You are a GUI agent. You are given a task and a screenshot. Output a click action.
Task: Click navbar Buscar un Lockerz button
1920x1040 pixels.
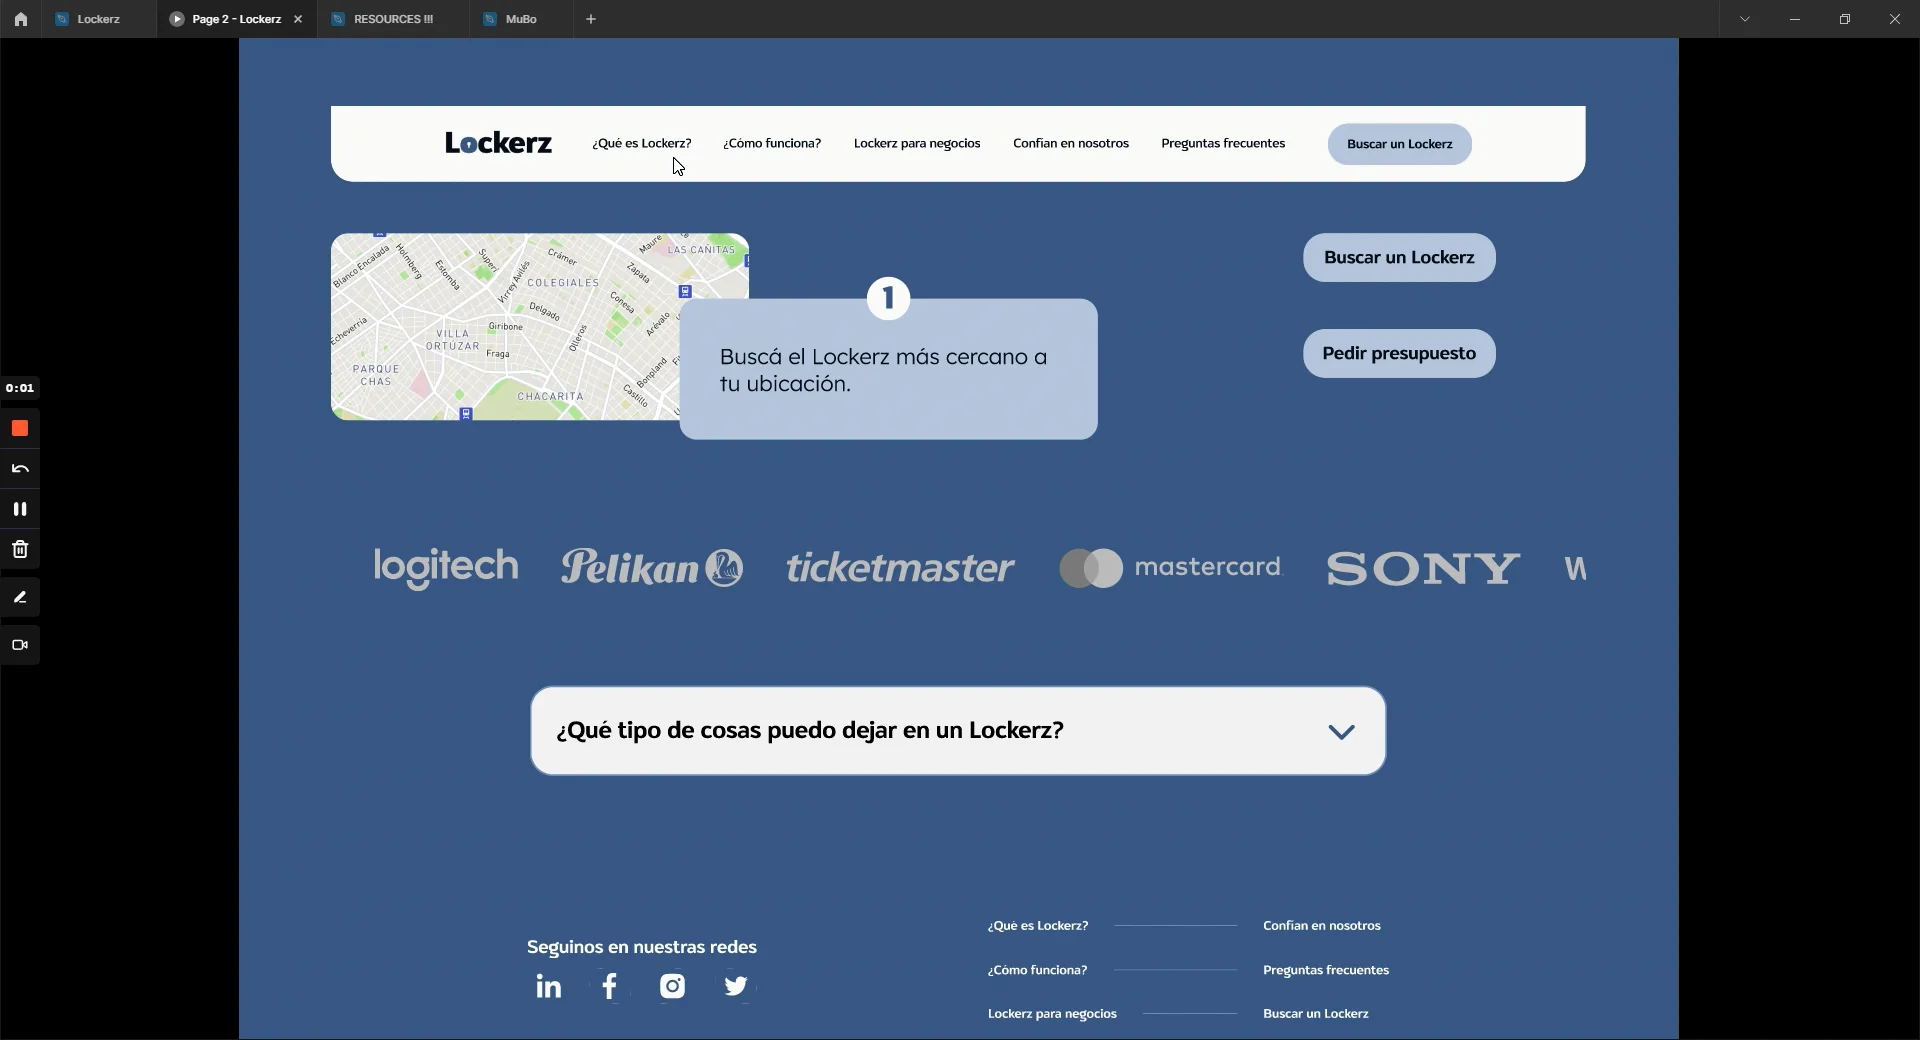(x=1400, y=144)
